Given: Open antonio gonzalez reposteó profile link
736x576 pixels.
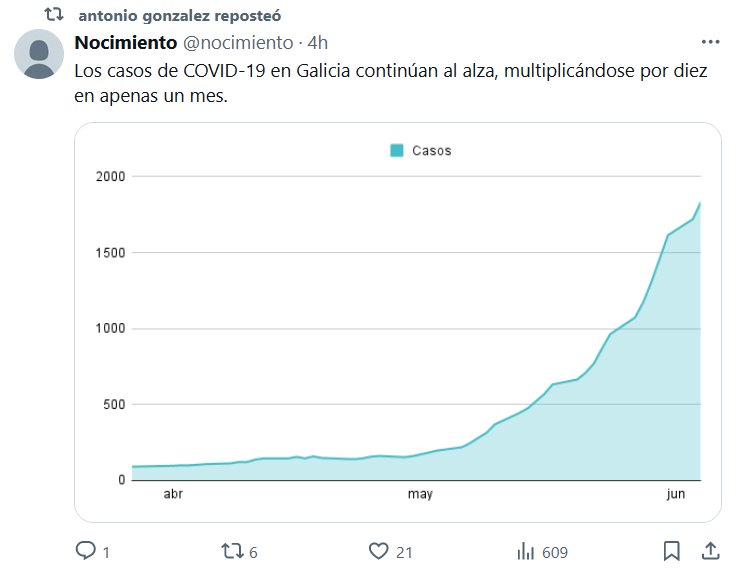Looking at the screenshot, I should 179,17.
